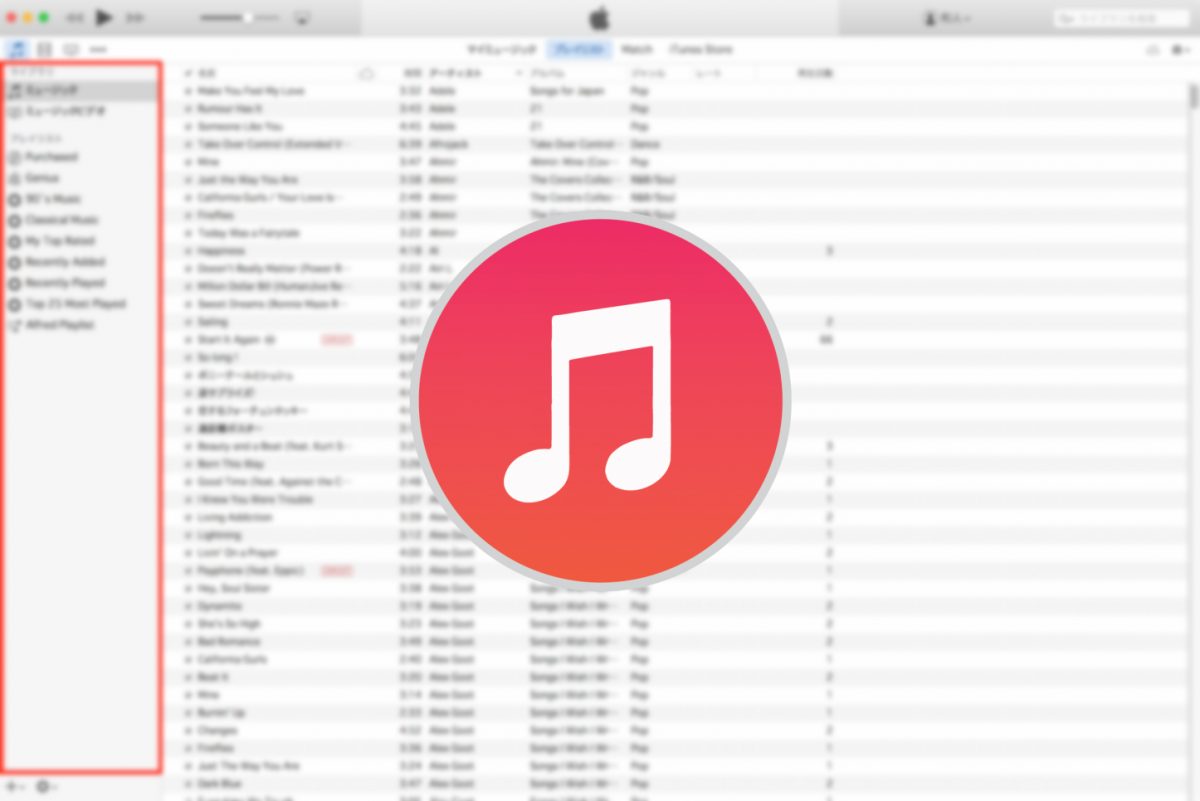This screenshot has width=1200, height=801.
Task: Toggle the checkbox beside Fireflies
Action: [x=186, y=215]
